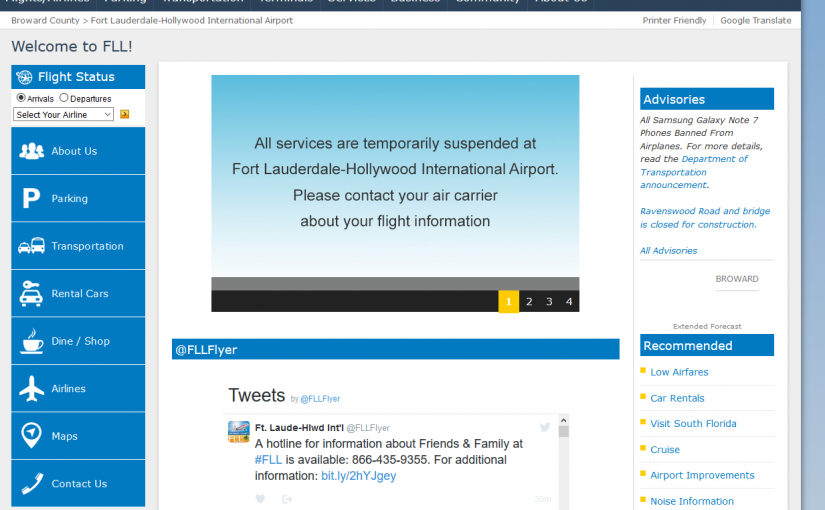Click the Google Translate link
This screenshot has width=825, height=510.
click(x=755, y=20)
